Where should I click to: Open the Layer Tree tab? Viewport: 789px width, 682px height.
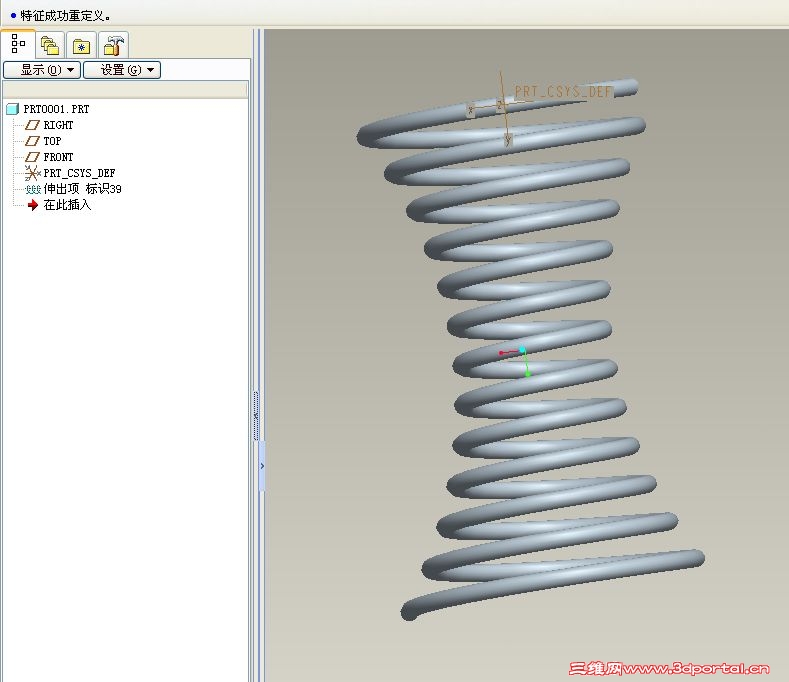[x=50, y=46]
